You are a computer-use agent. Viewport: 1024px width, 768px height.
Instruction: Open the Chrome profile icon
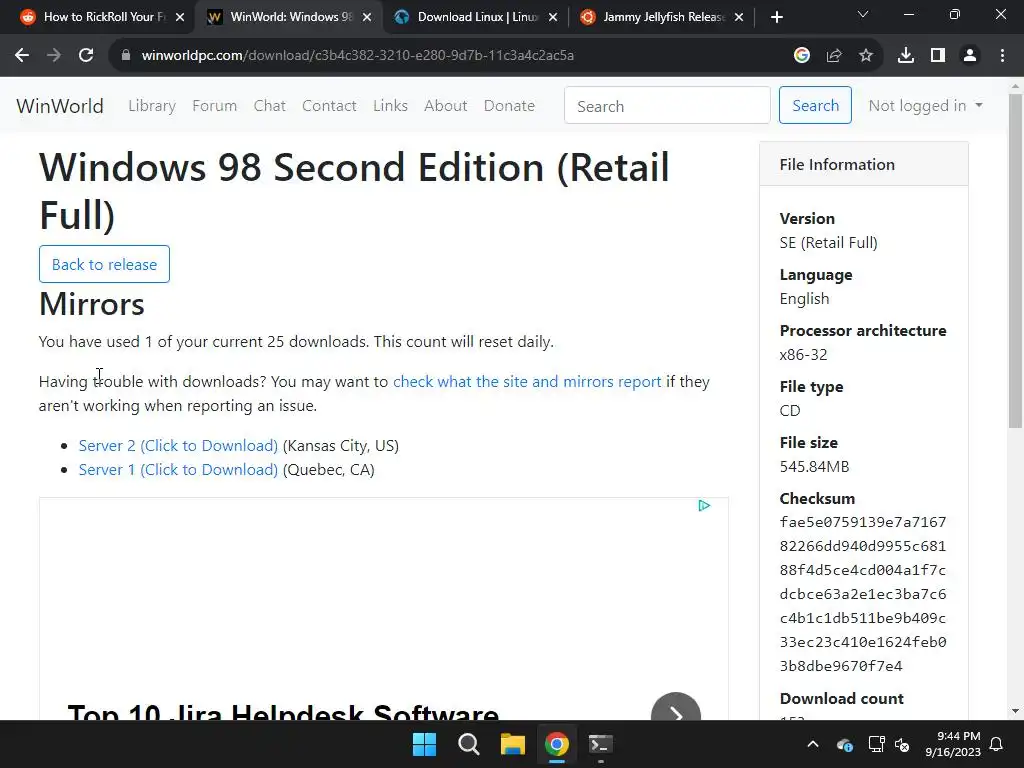970,56
